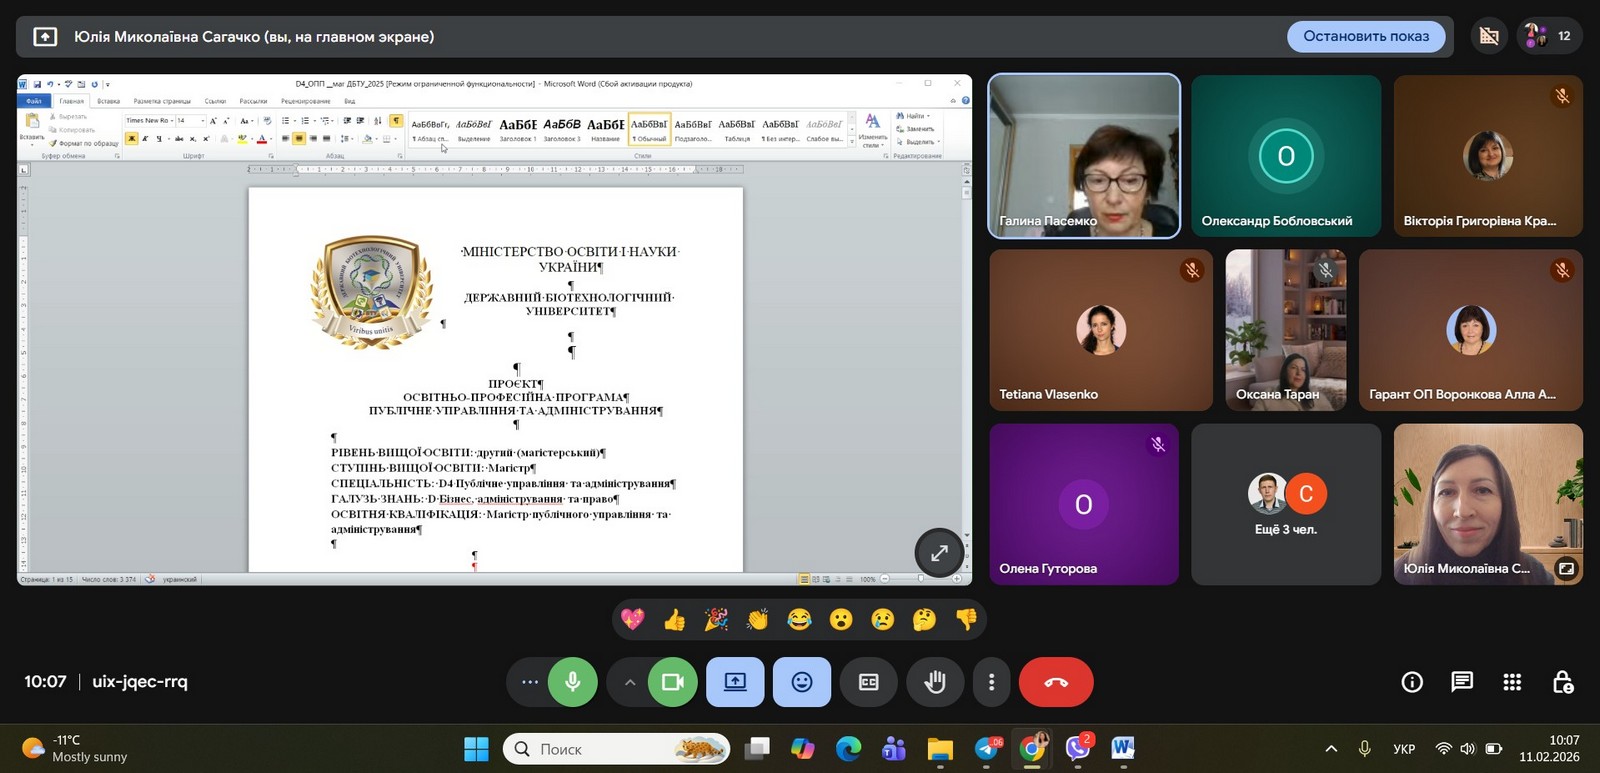
Task: Expand the shared screen to full view
Action: click(939, 553)
